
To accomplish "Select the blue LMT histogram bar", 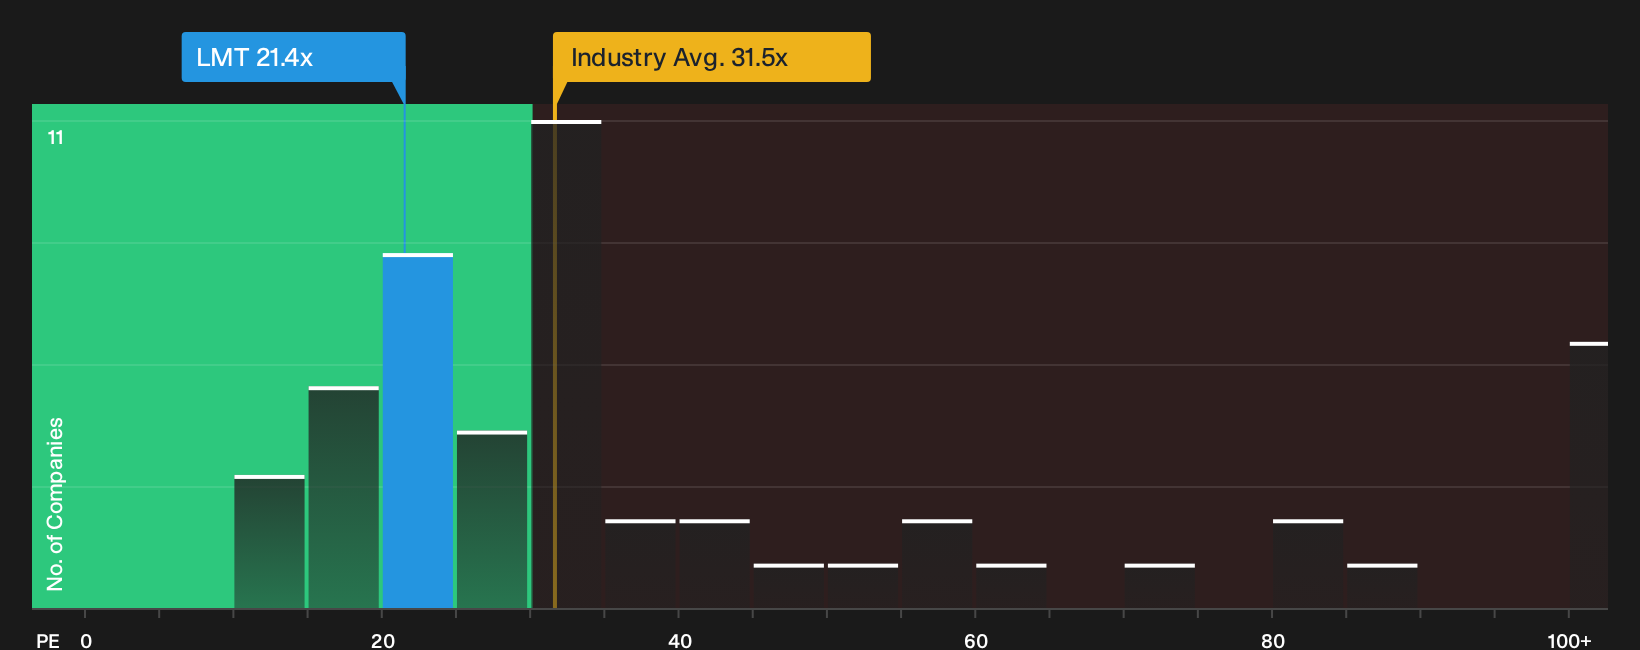I will (418, 431).
